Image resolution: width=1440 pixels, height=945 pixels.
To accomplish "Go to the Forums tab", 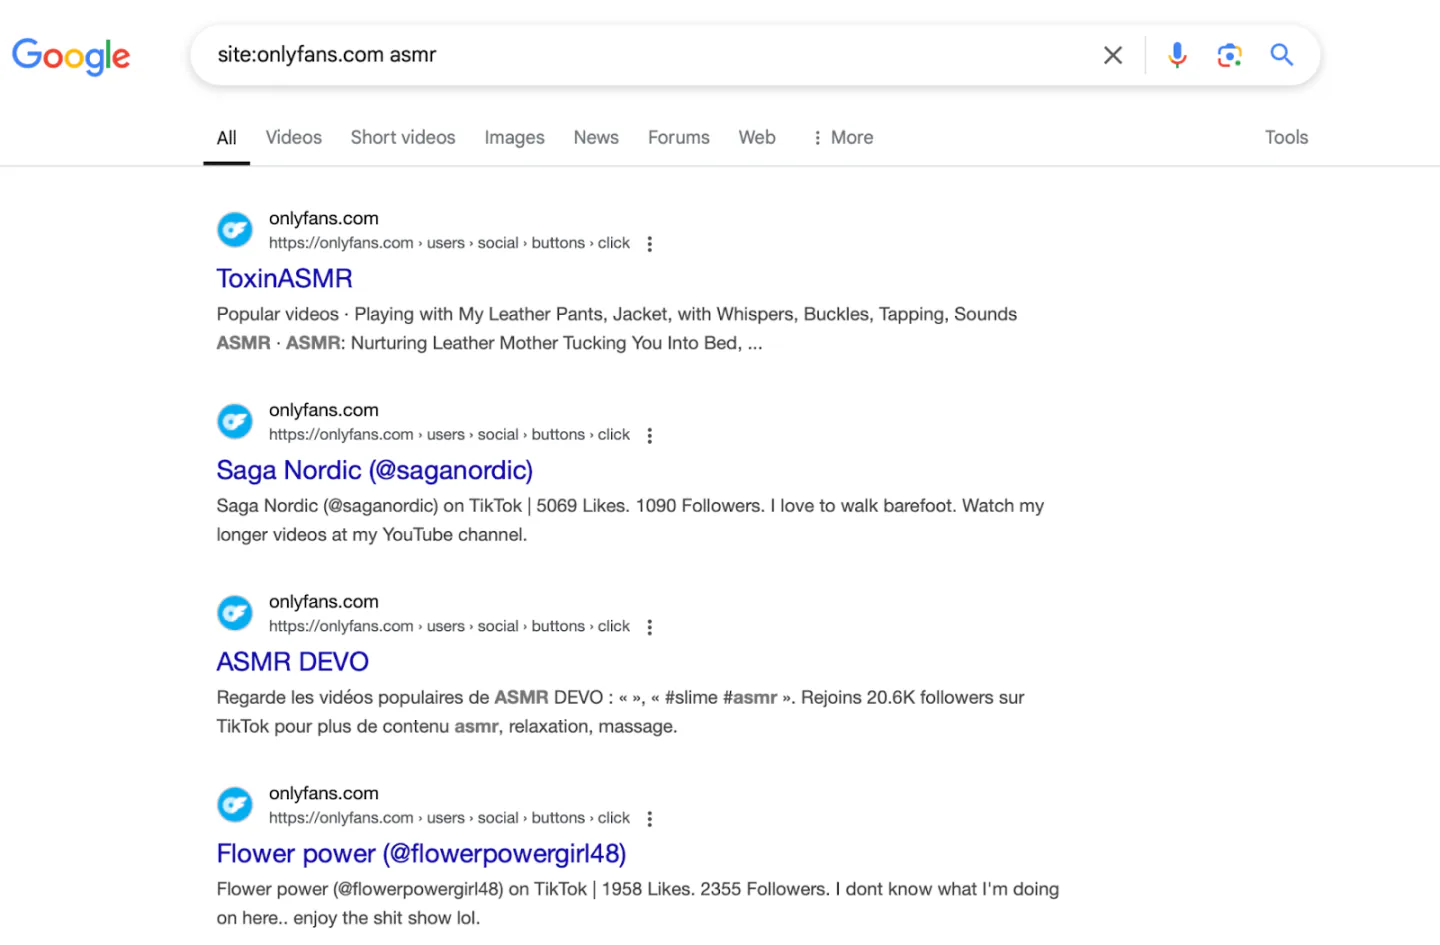I will 679,138.
